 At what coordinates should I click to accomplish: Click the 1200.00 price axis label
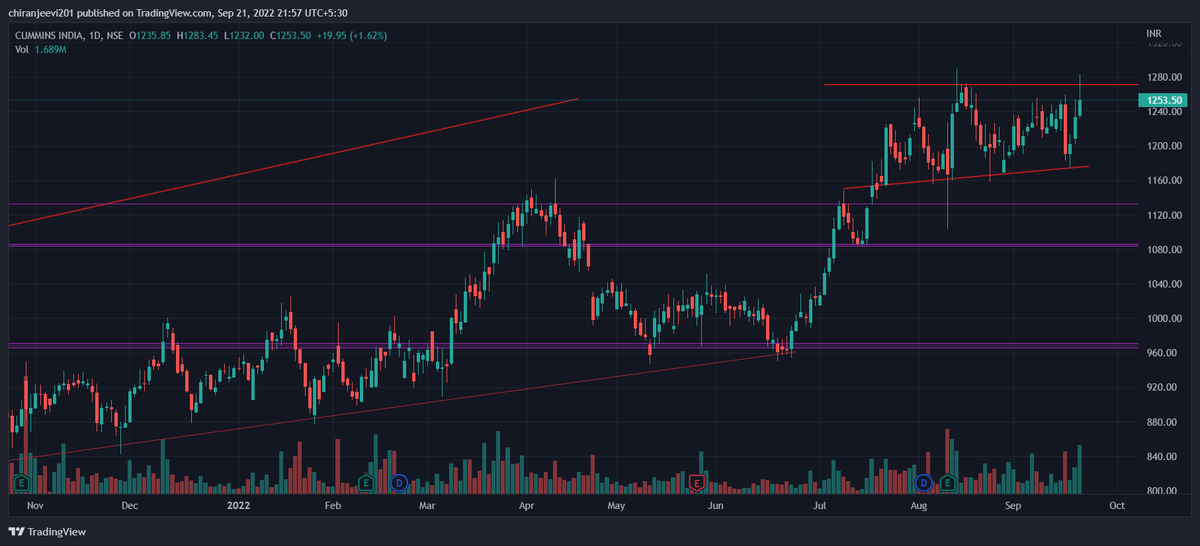click(1164, 146)
